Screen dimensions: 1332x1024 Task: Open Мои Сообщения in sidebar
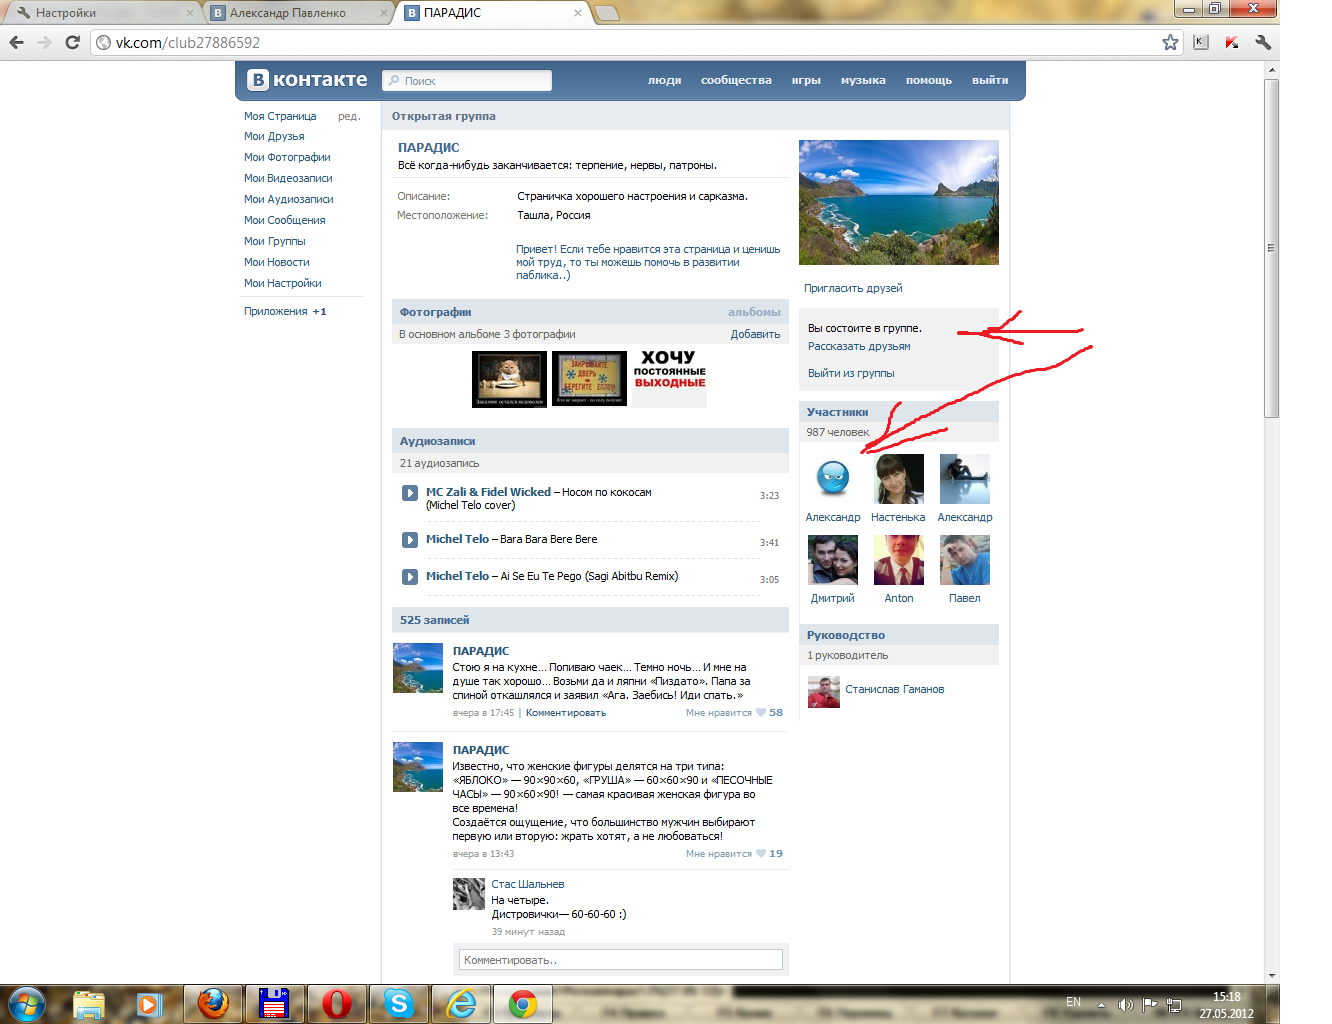(285, 220)
